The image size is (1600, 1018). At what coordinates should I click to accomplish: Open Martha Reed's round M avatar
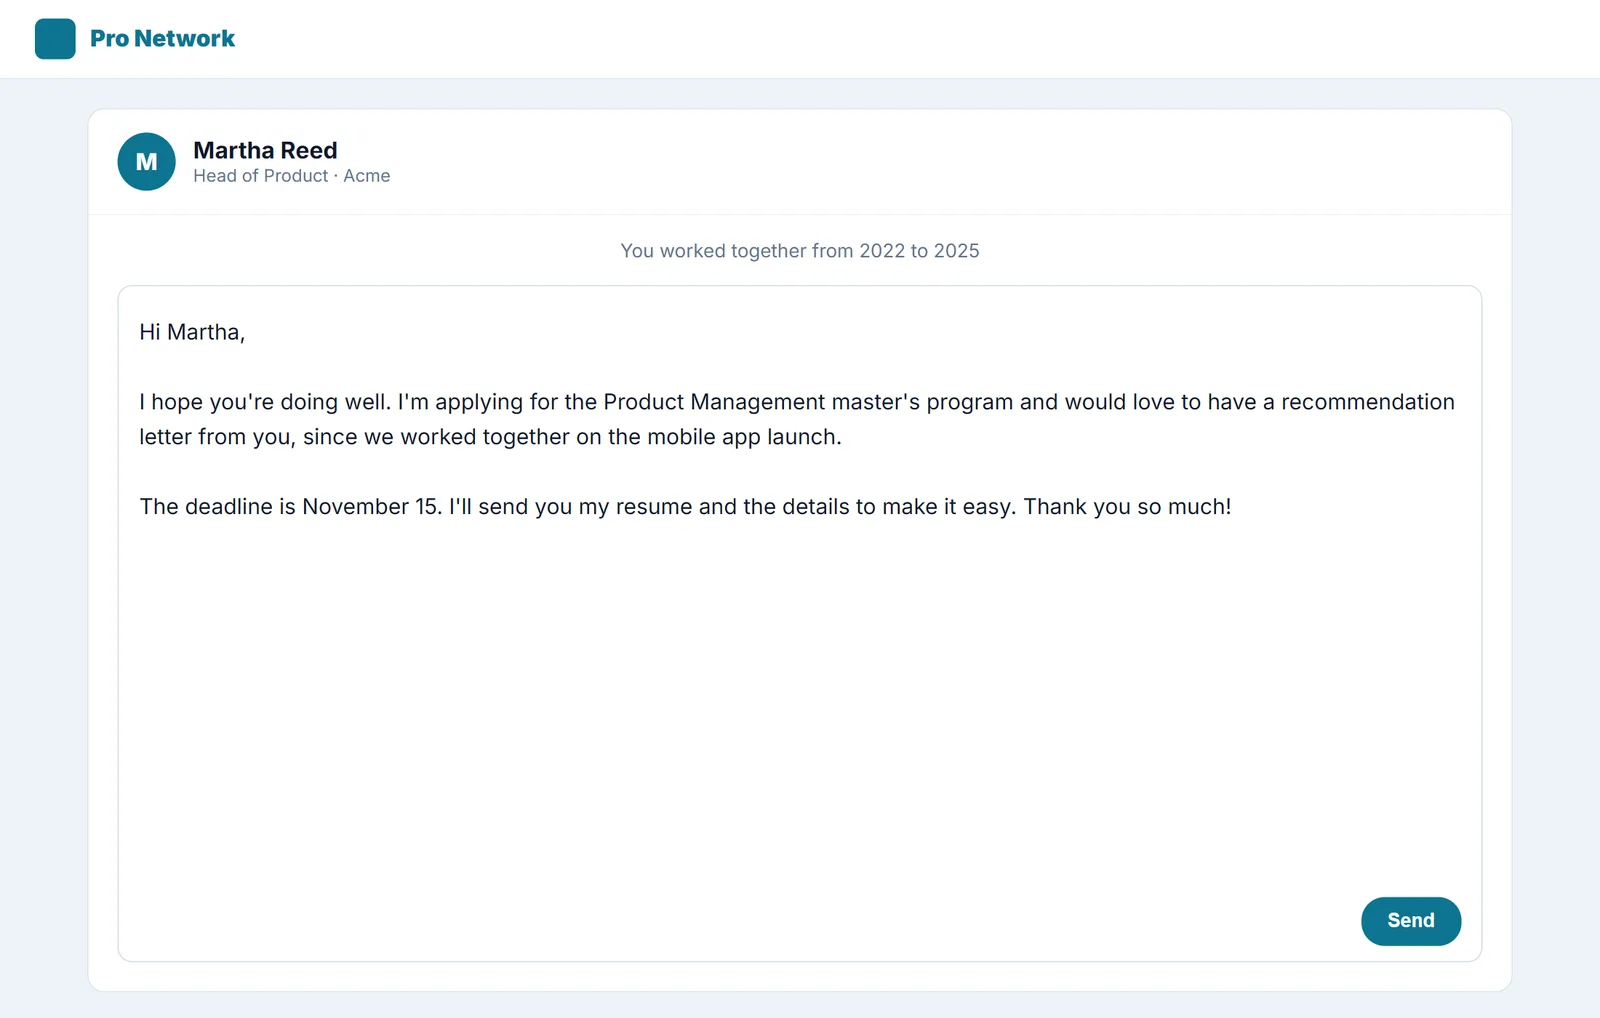146,162
